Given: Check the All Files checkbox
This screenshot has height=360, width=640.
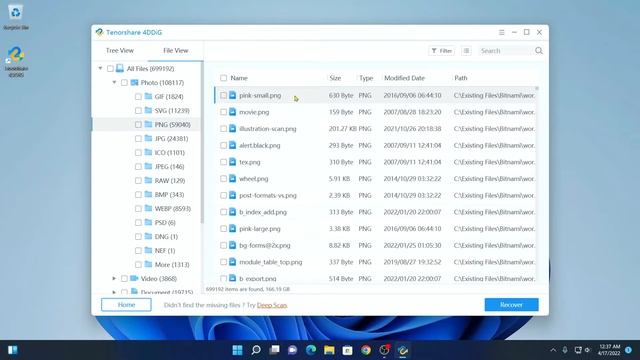Looking at the screenshot, I should tap(110, 69).
